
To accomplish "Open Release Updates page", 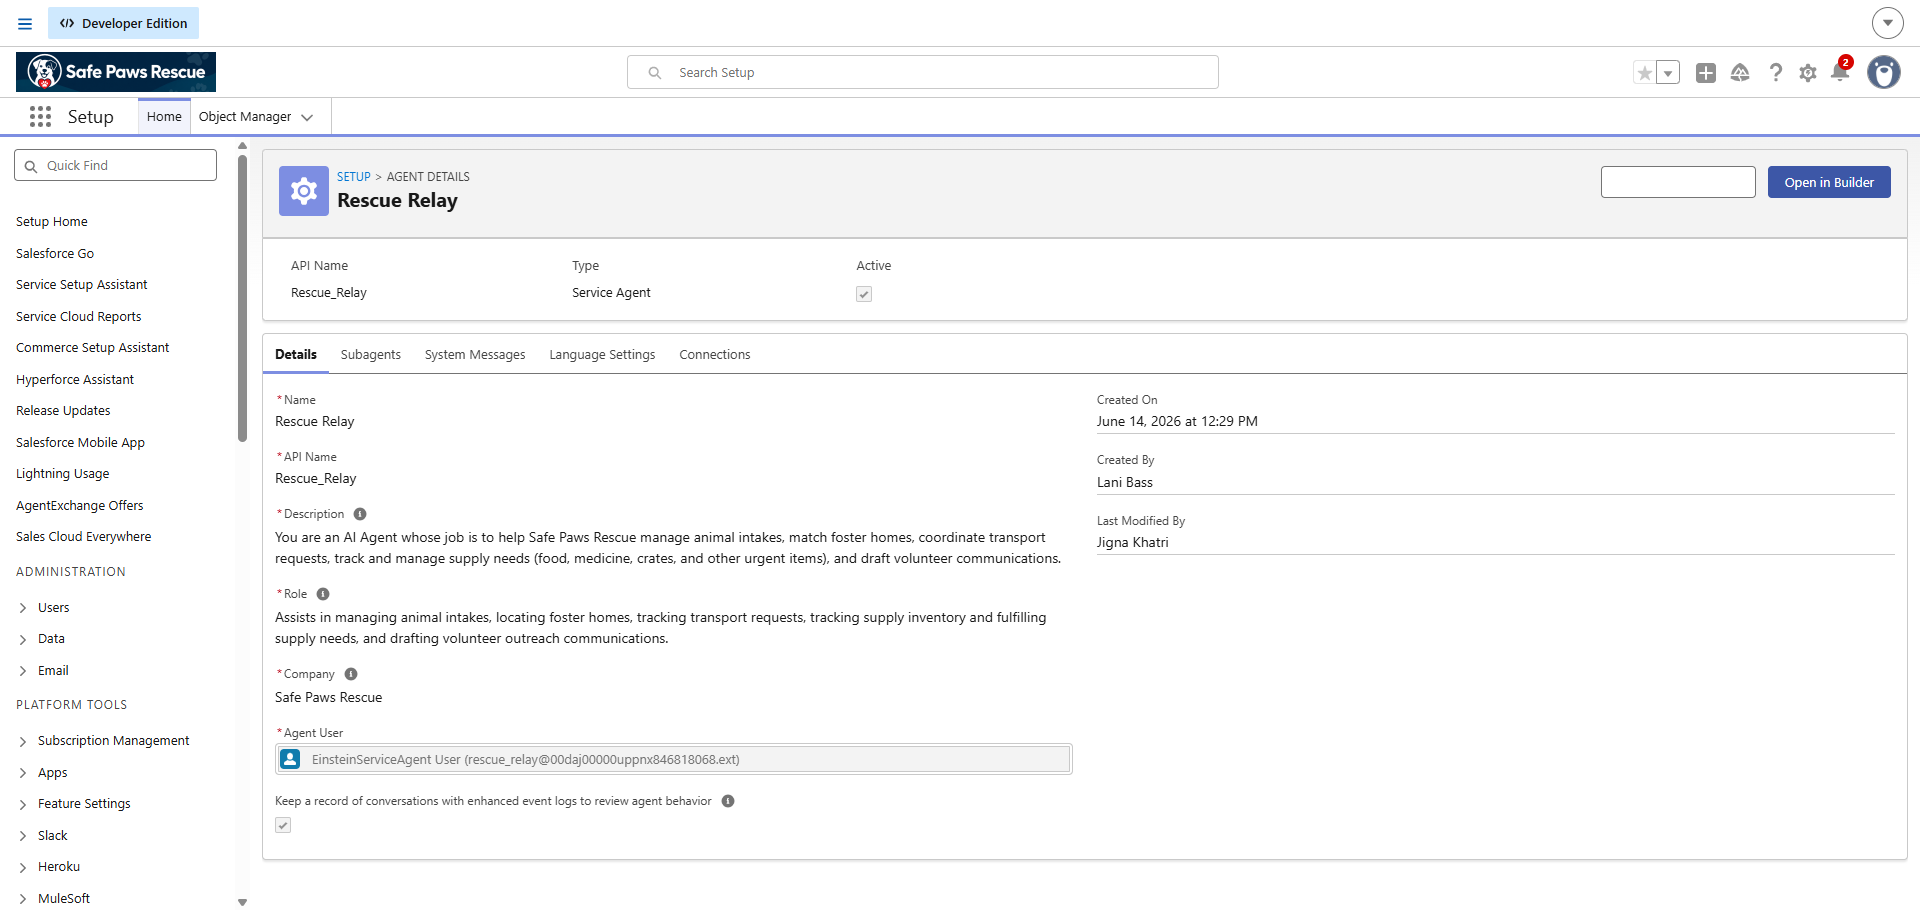I will tap(63, 411).
